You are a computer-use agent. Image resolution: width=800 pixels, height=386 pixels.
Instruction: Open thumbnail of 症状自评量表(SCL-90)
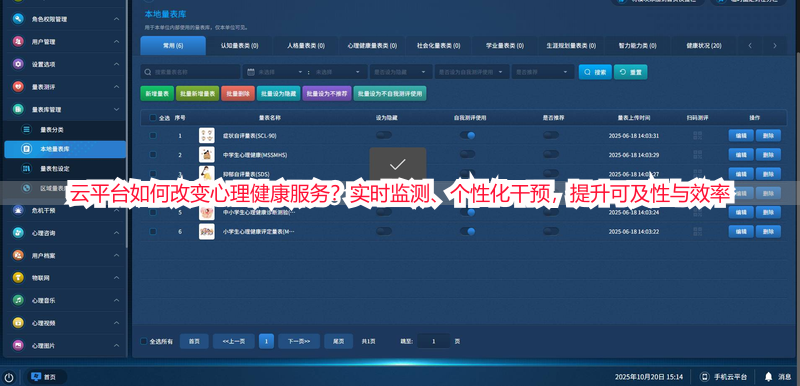pos(207,136)
